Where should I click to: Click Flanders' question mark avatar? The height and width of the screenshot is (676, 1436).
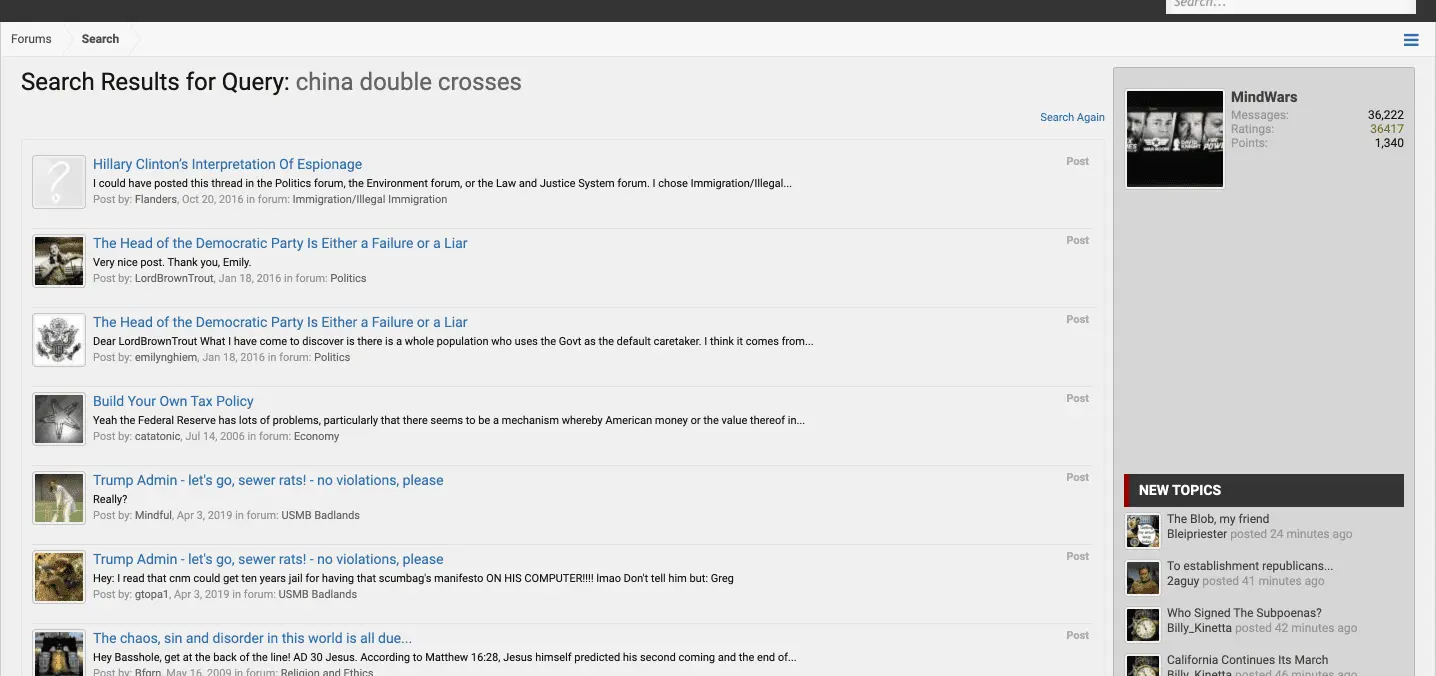point(59,182)
